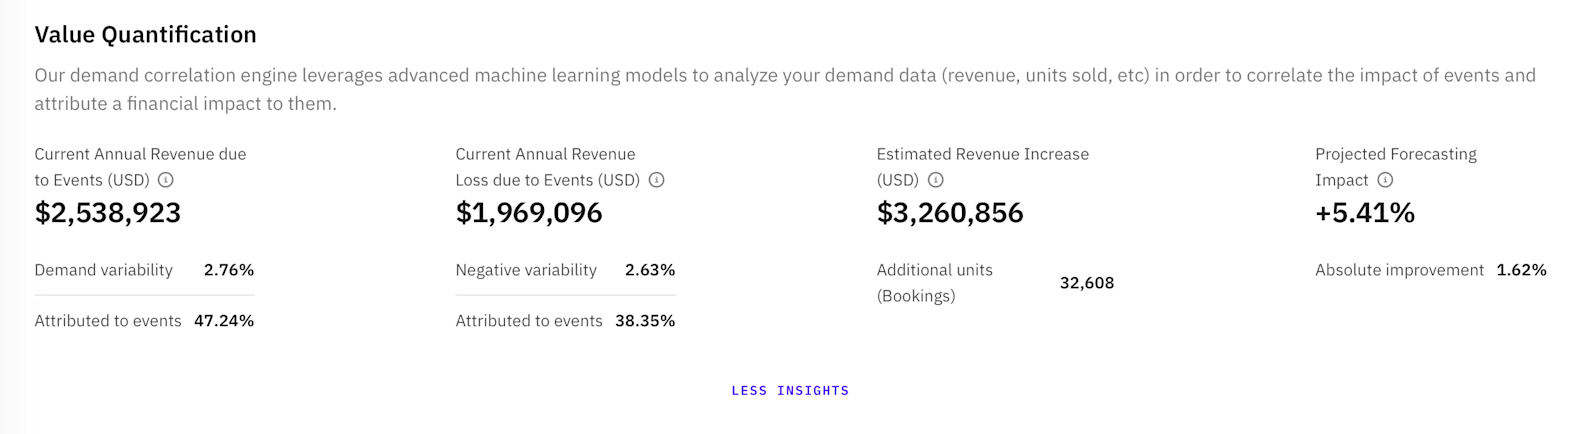
Task: Click the Additional units (Bookings) label
Action: [x=935, y=283]
